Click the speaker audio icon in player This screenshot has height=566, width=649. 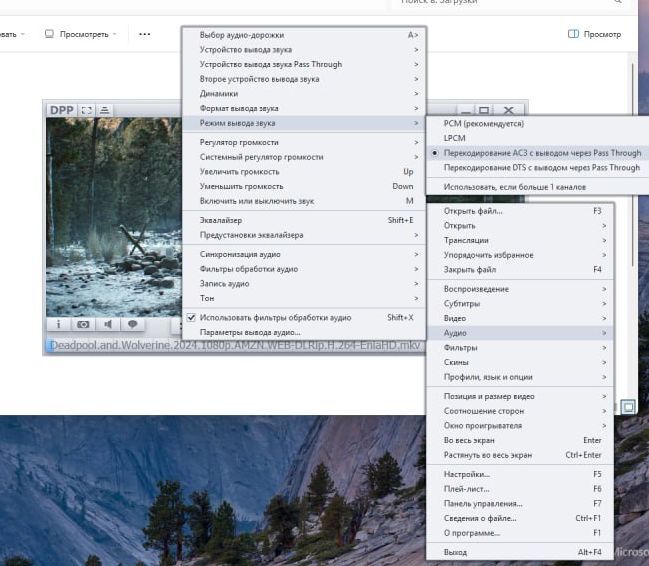[108, 324]
